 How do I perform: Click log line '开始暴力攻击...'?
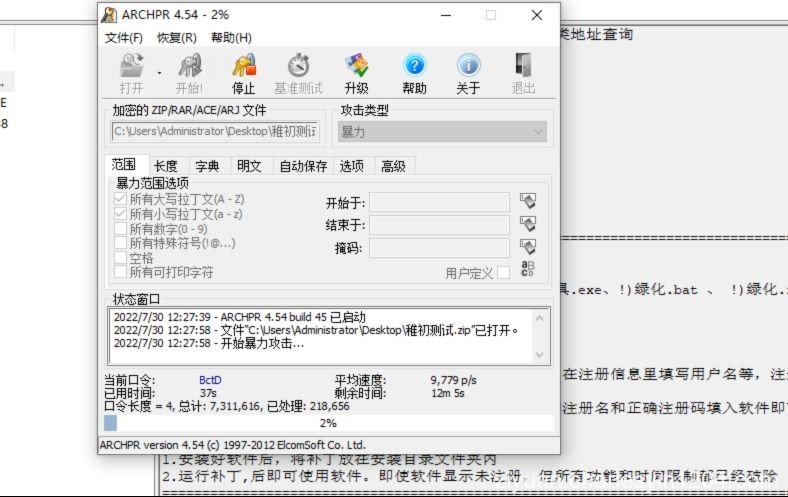[x=209, y=343]
